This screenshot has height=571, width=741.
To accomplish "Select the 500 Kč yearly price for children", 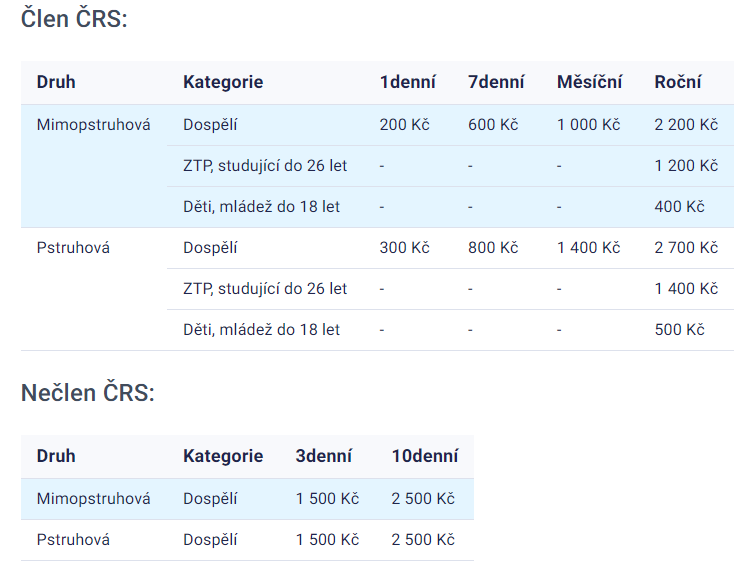I will tap(679, 330).
